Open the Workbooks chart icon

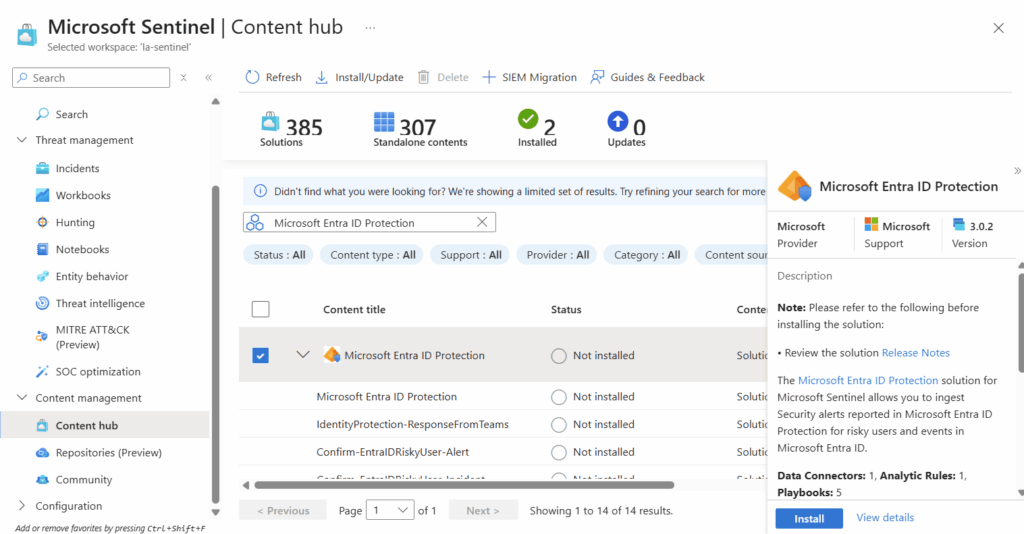pyautogui.click(x=42, y=195)
